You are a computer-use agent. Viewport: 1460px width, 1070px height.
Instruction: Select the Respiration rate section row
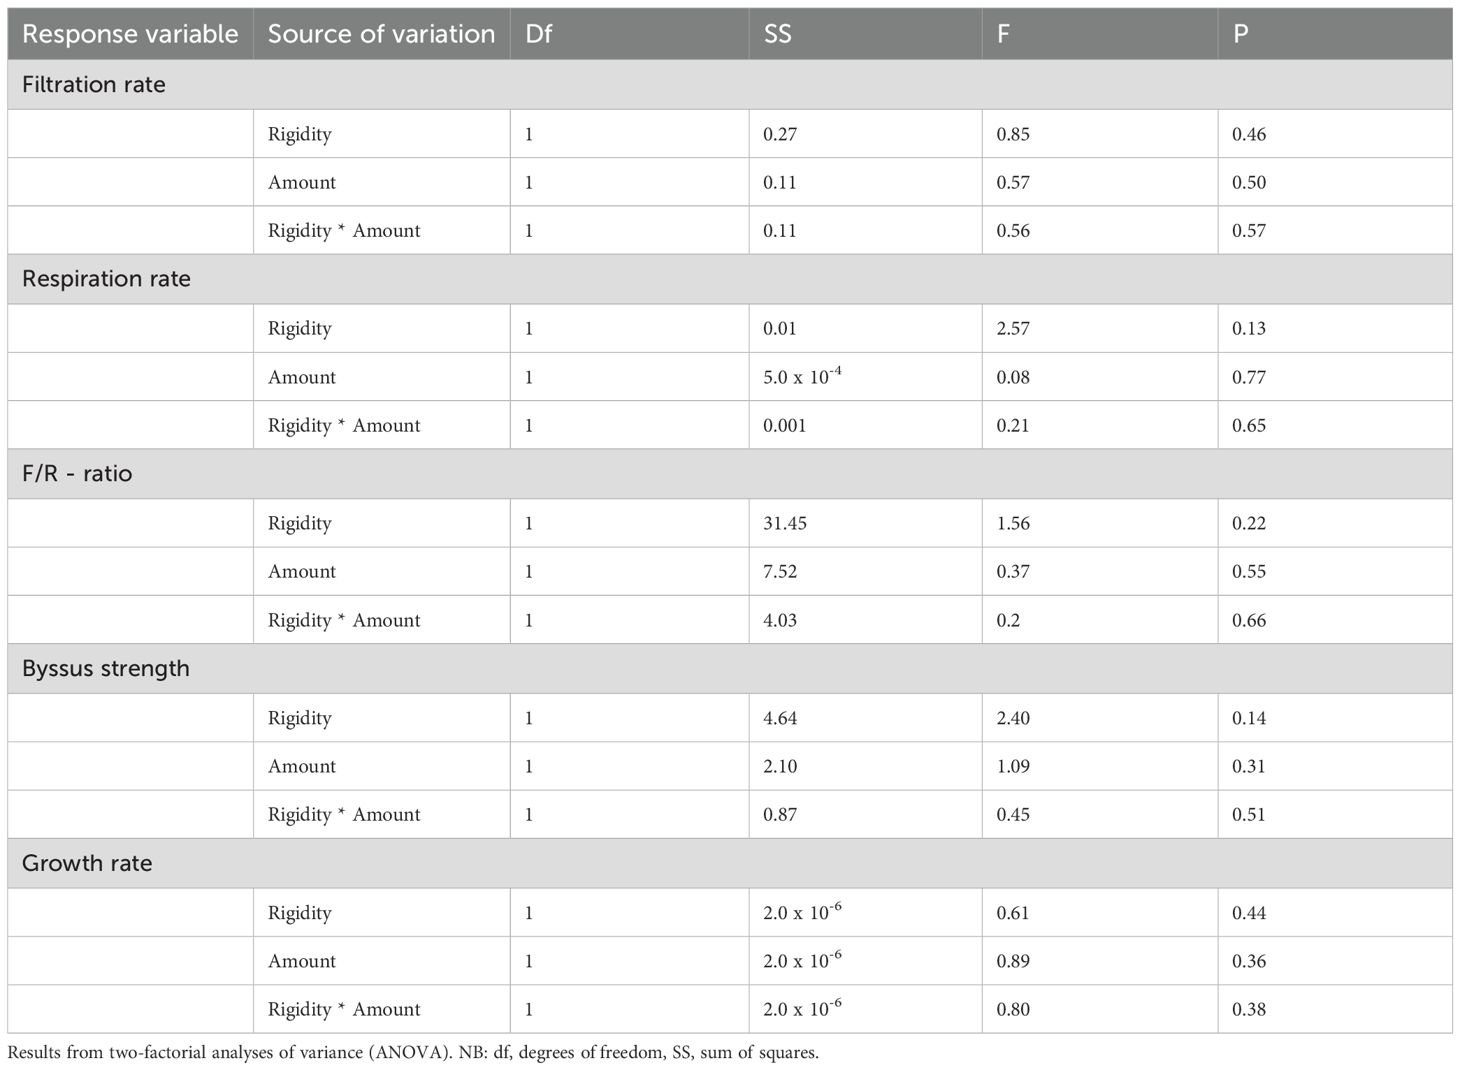(x=730, y=279)
